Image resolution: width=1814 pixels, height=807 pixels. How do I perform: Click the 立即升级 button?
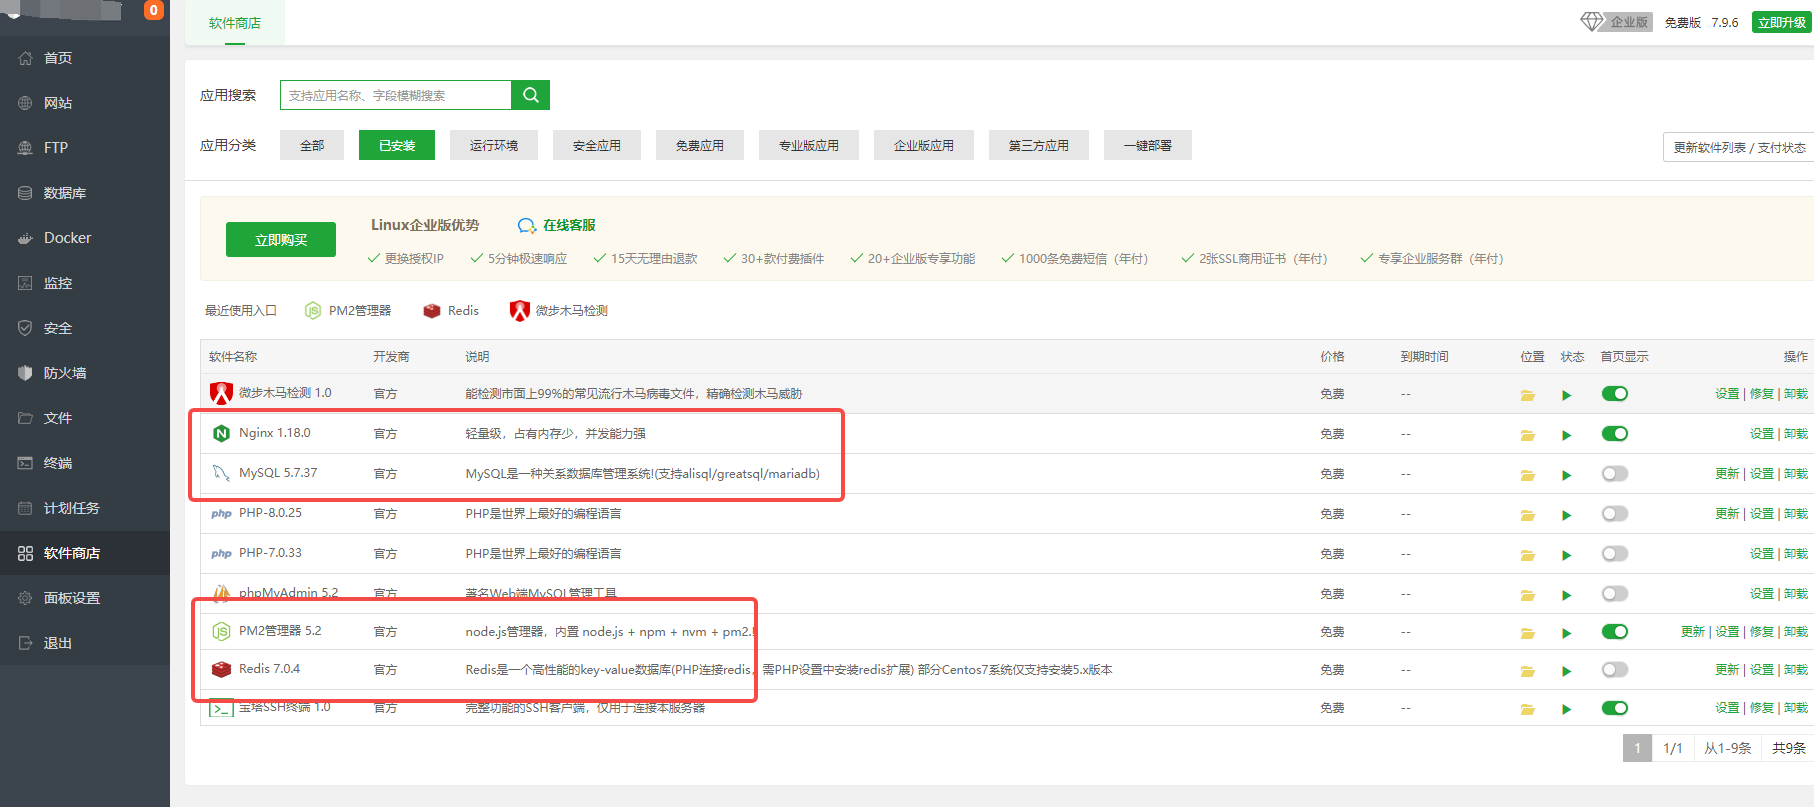click(1782, 22)
